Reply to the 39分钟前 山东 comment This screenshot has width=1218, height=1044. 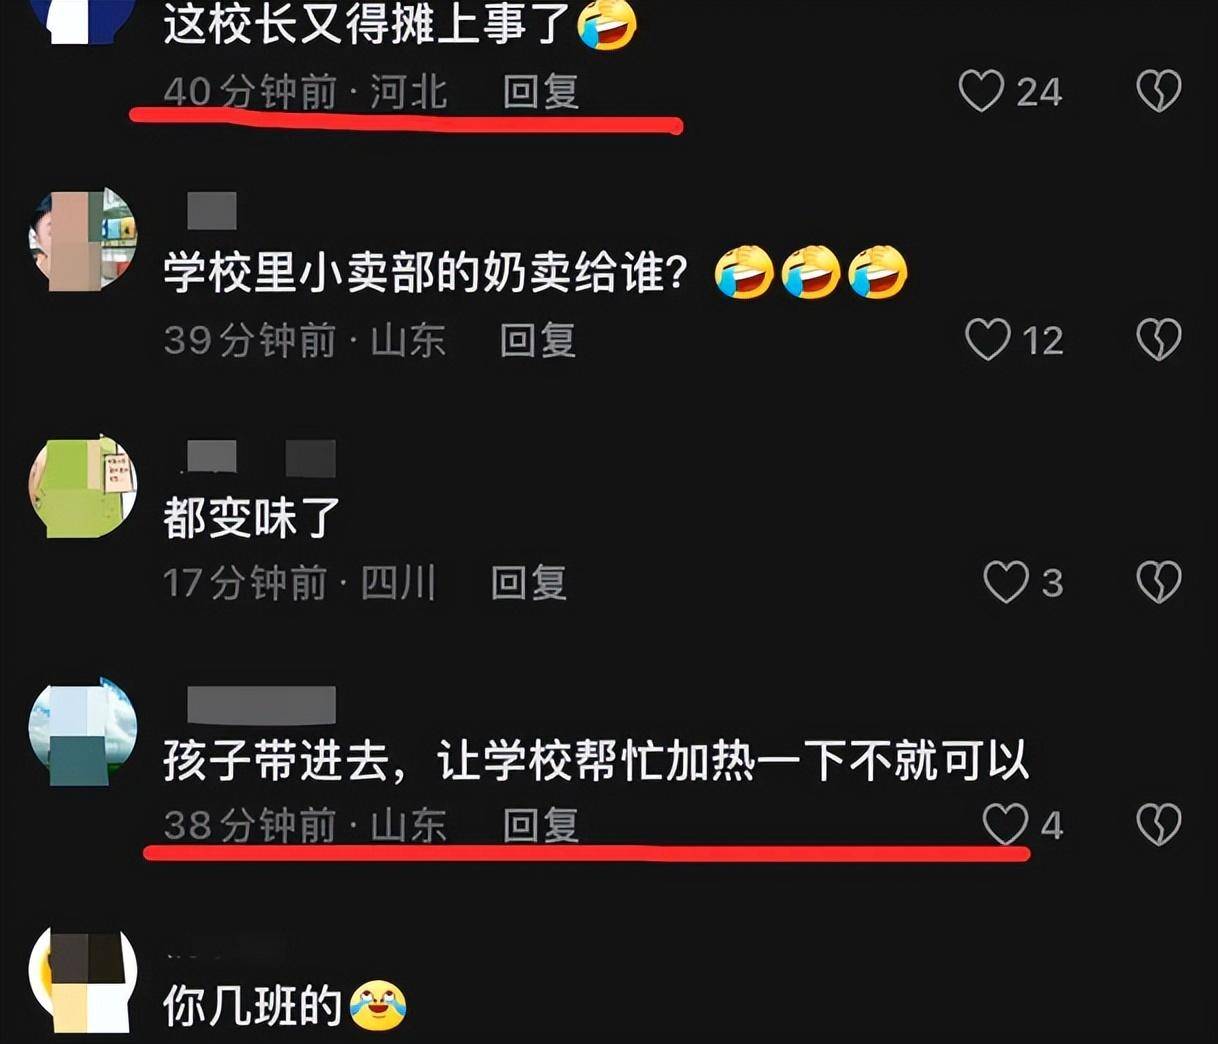(x=538, y=340)
